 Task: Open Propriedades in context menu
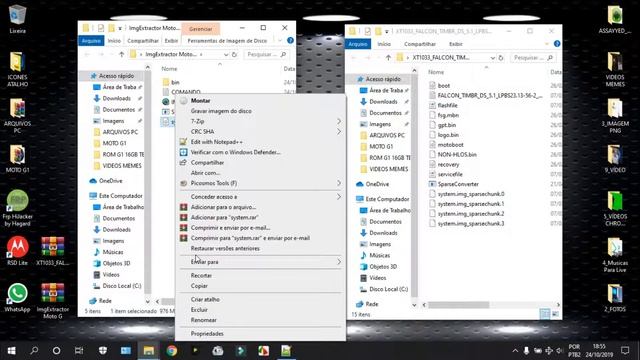click(260, 333)
